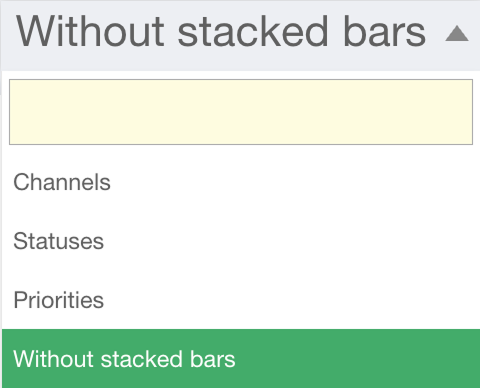Click the gray triangle icon in the header
Viewport: 480px width, 388px height.
pyautogui.click(x=457, y=34)
